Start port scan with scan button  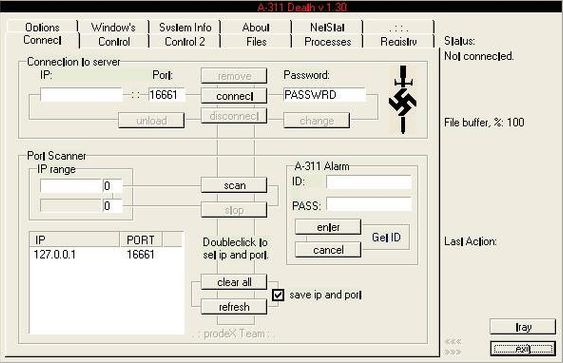234,185
